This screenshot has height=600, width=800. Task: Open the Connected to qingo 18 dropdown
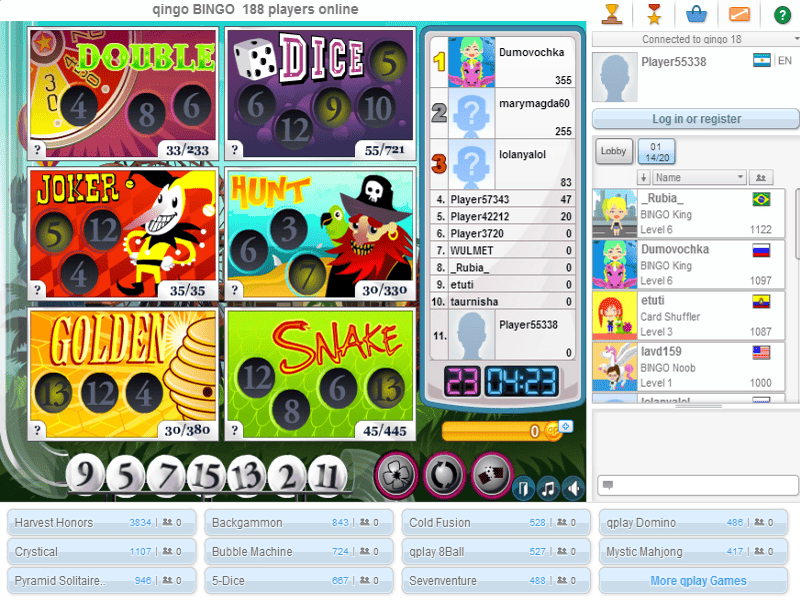coord(696,39)
